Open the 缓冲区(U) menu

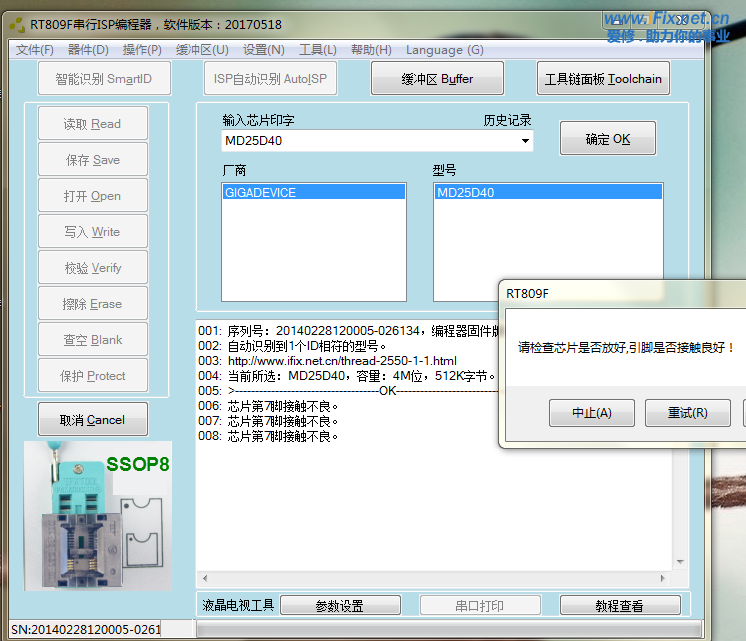(202, 50)
